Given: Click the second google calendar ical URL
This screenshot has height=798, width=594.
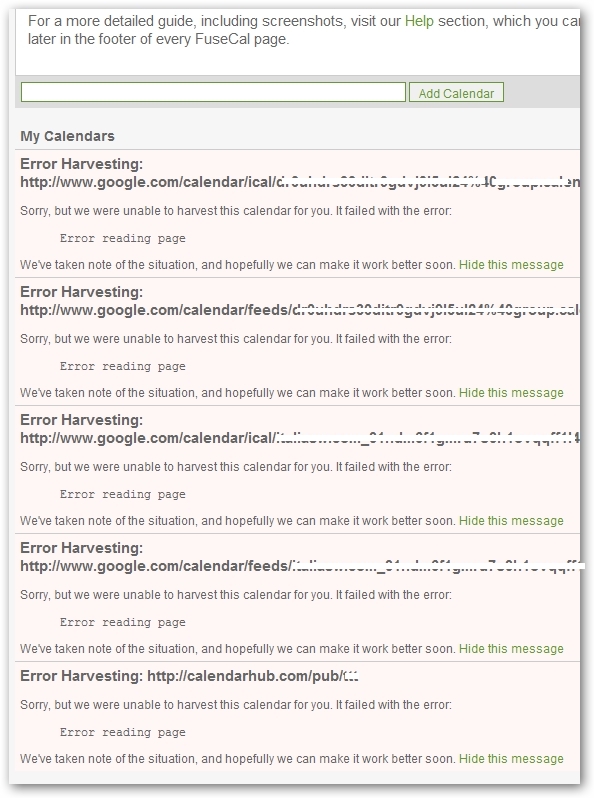Looking at the screenshot, I should pyautogui.click(x=300, y=438).
